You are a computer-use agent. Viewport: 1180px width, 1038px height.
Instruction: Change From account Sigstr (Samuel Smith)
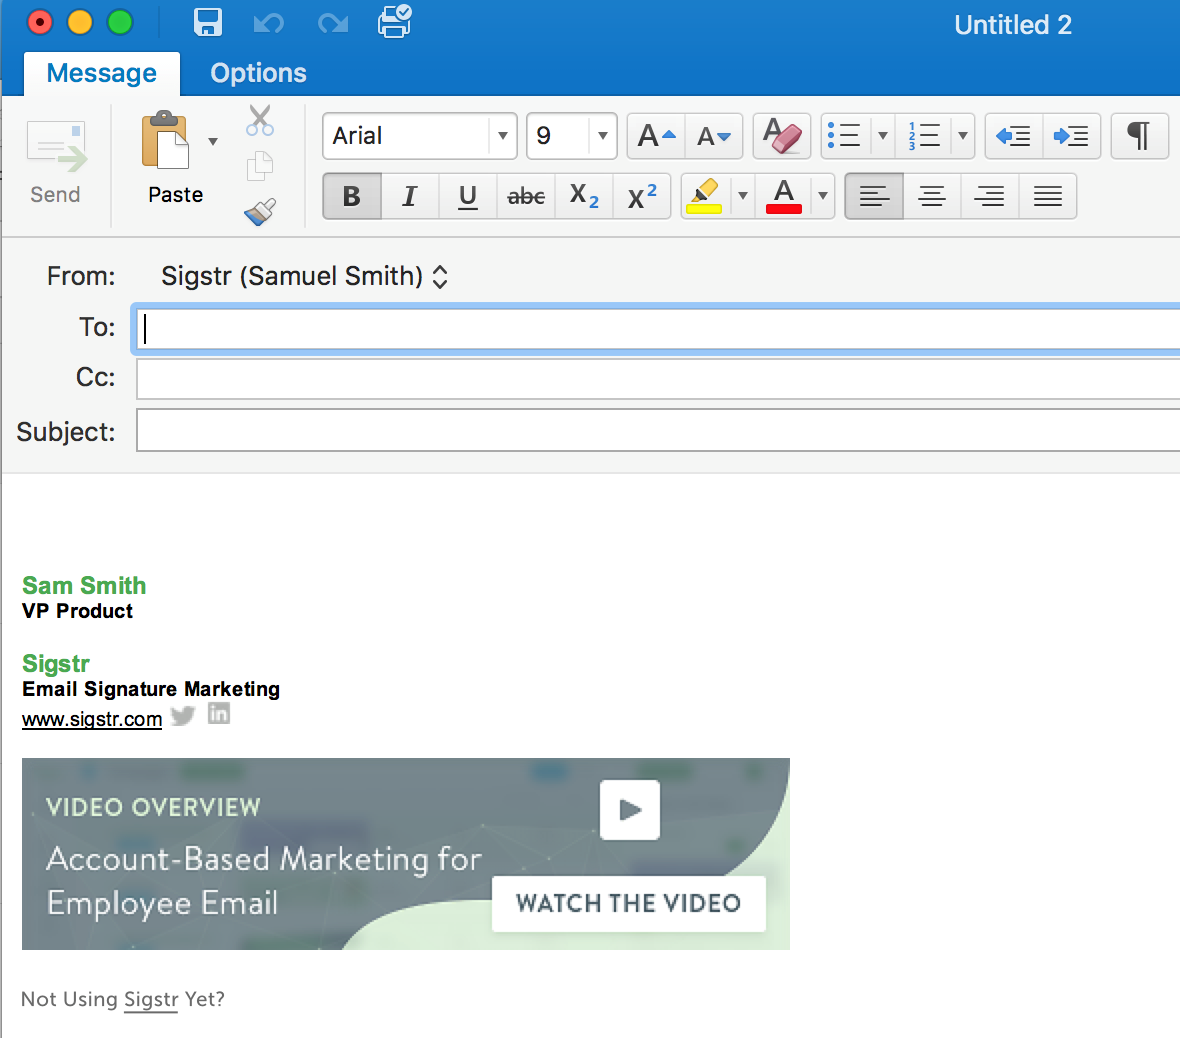tap(305, 276)
